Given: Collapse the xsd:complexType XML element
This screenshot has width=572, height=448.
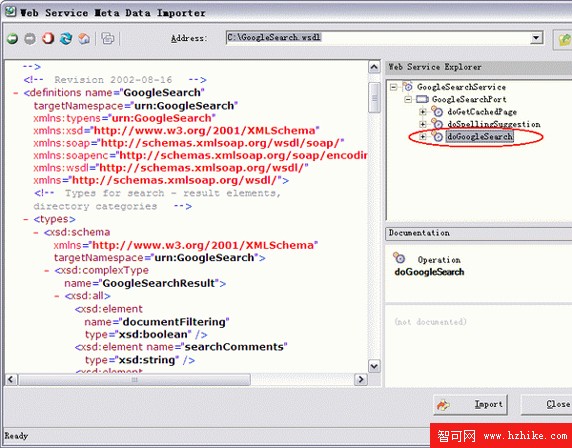Looking at the screenshot, I should tap(46, 271).
